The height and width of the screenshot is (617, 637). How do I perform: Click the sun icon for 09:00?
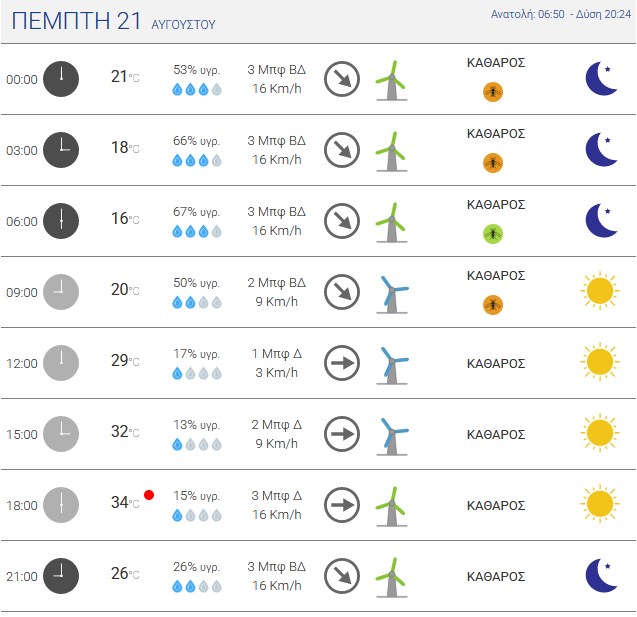[600, 291]
